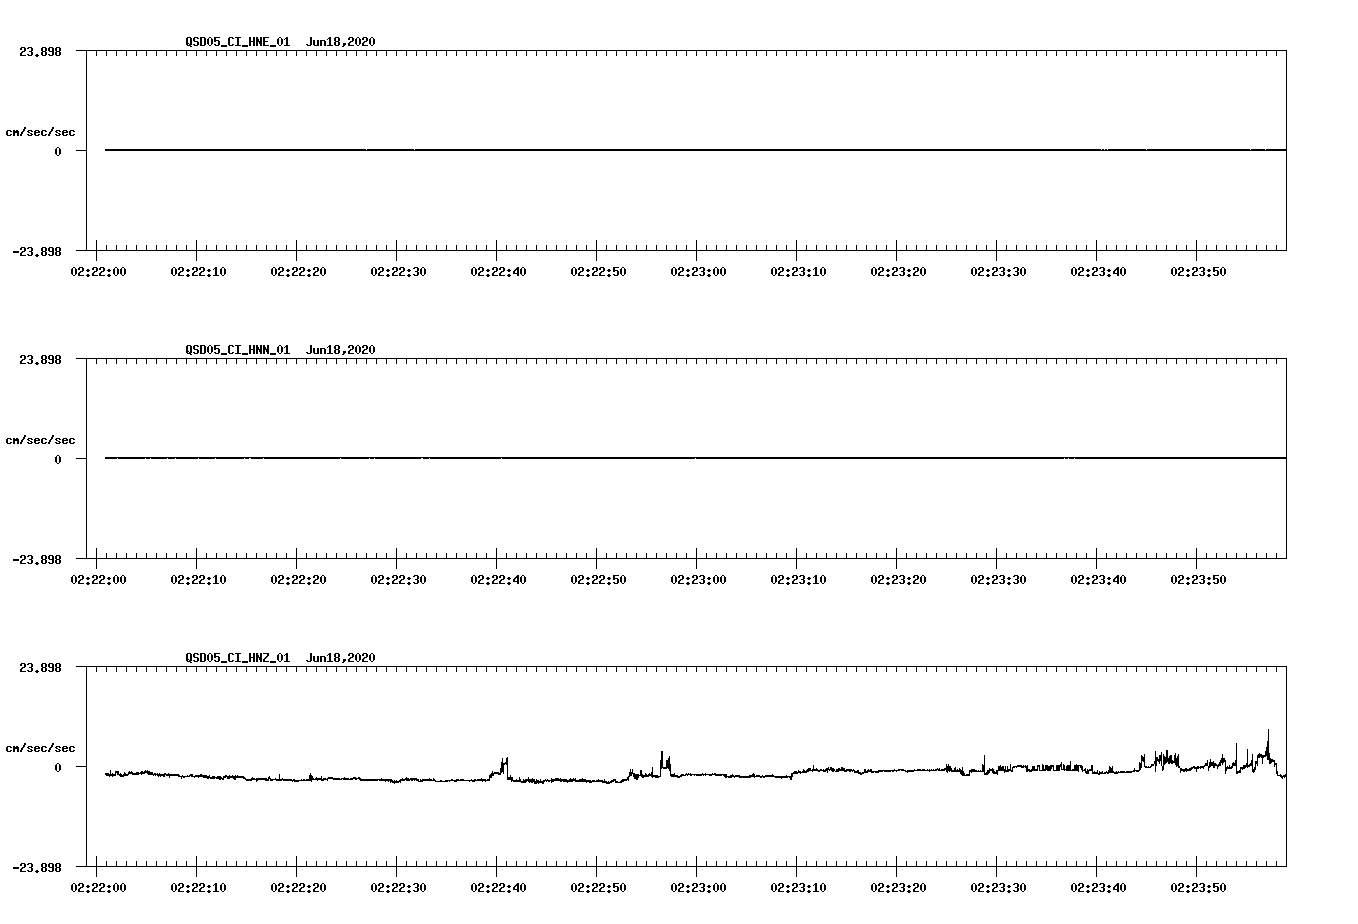Click the HNZ waveform spike near 02:22:40
The width and height of the screenshot is (1358, 924).
tap(502, 768)
